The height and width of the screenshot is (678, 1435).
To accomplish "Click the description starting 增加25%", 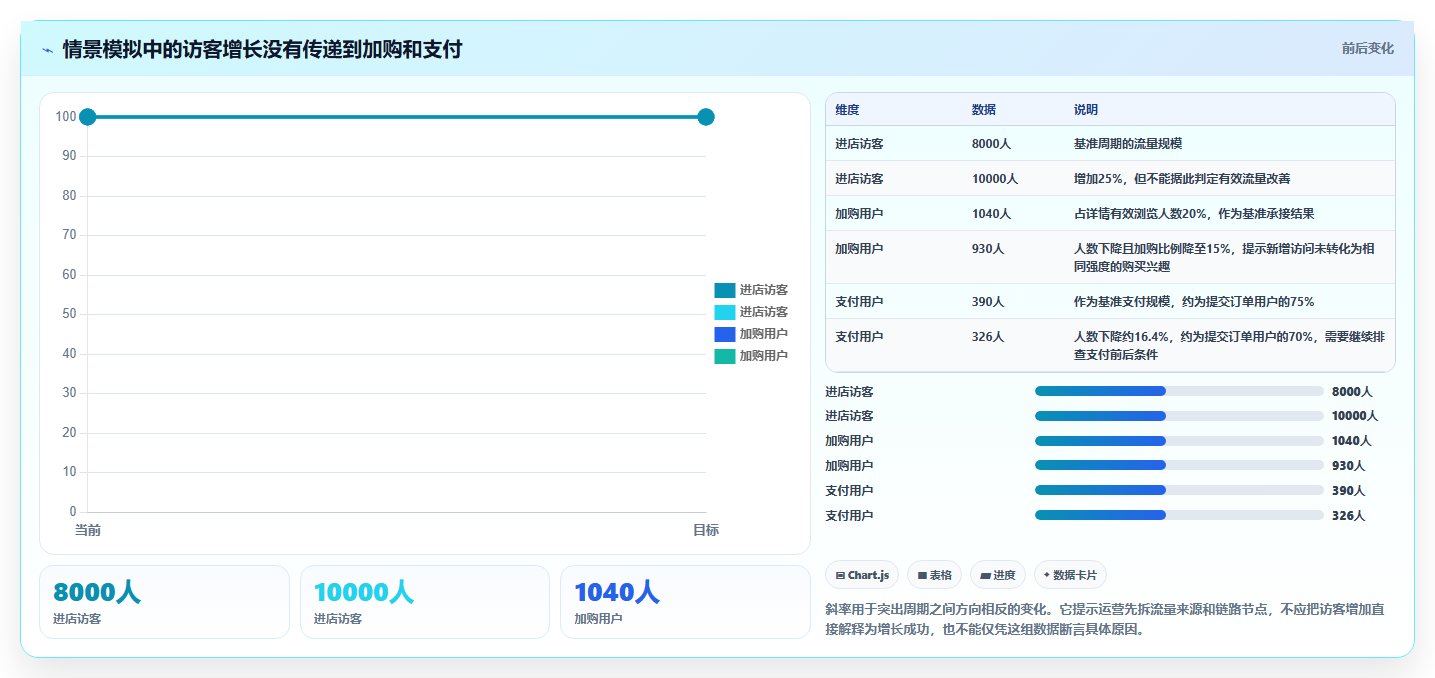I will (1182, 179).
